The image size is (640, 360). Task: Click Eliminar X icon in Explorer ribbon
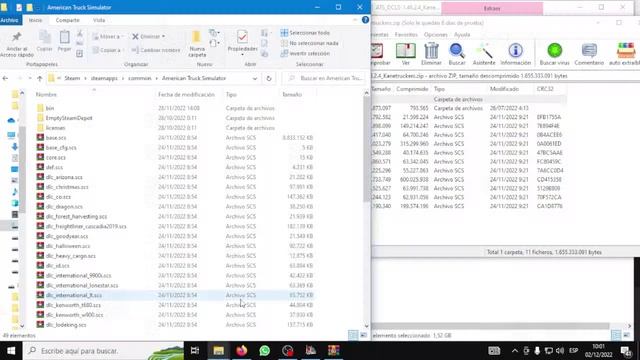(136, 37)
